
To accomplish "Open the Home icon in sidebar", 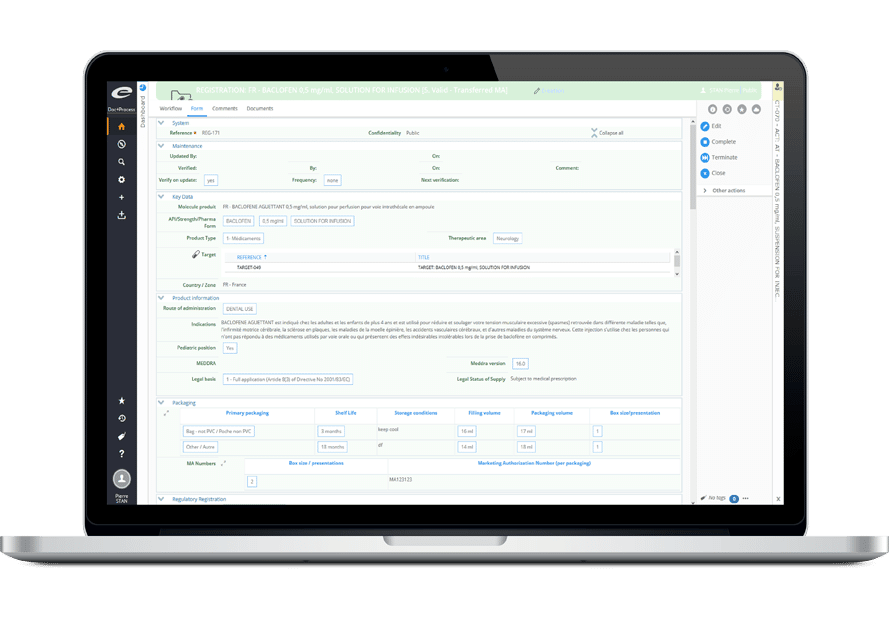I will click(x=121, y=126).
